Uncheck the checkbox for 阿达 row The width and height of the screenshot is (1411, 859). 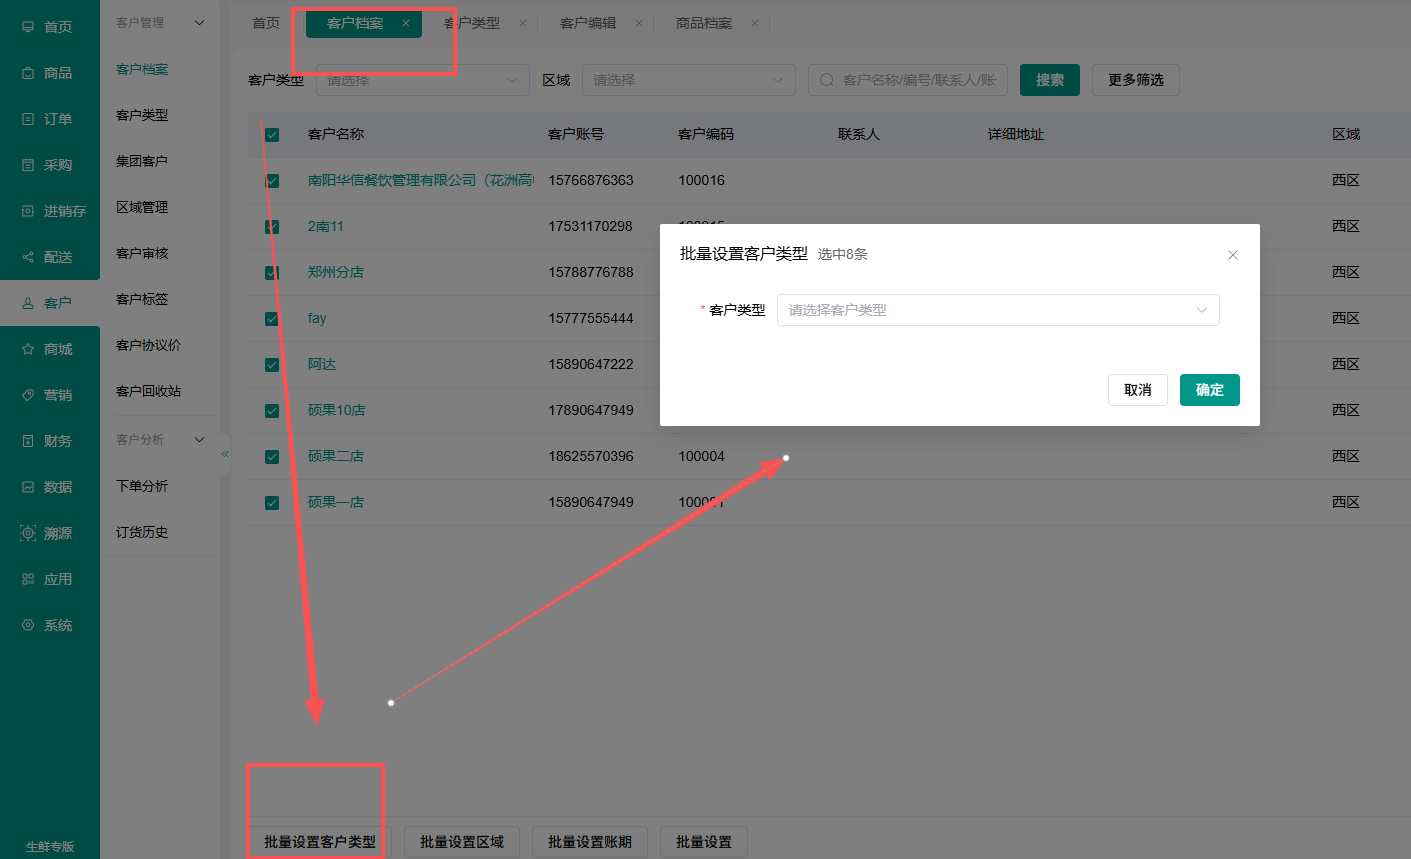tap(272, 365)
